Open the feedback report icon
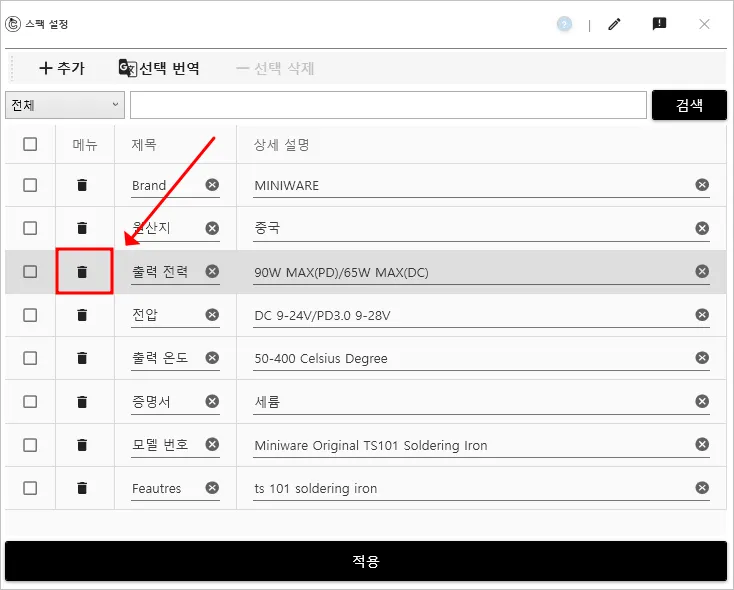This screenshot has height=590, width=734. 659,23
